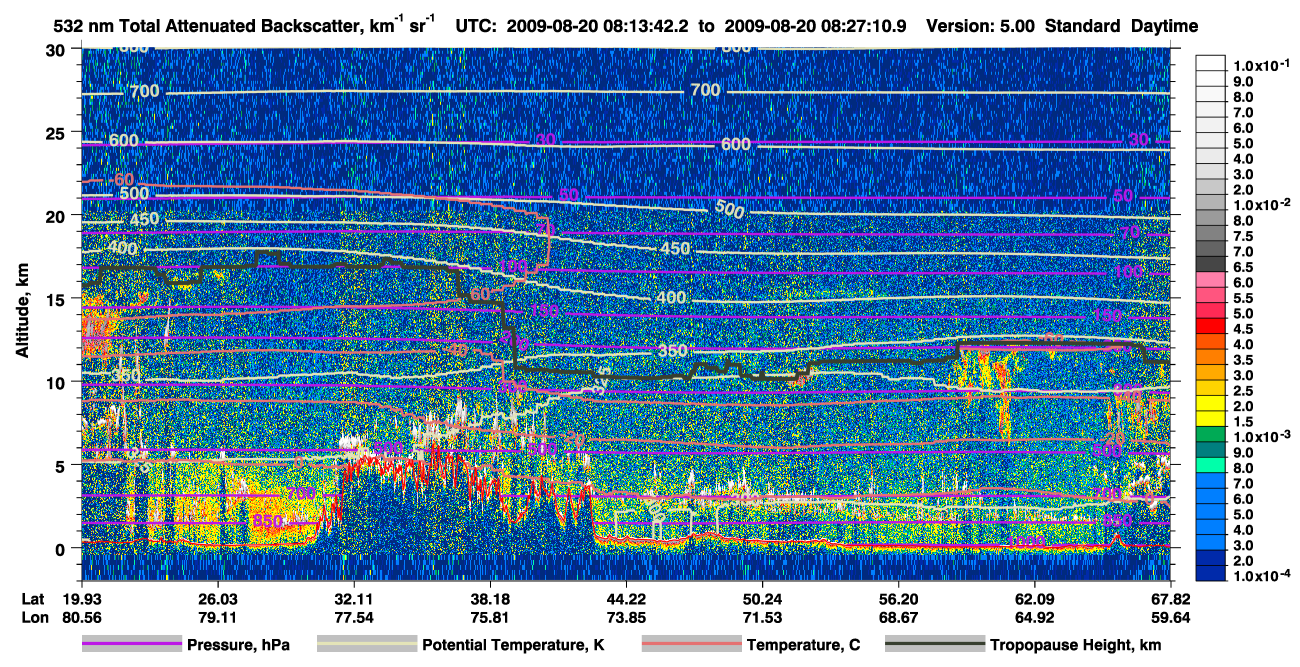This screenshot has width=1300, height=667.
Task: Click longitude value 75.81
Action: pos(489,618)
